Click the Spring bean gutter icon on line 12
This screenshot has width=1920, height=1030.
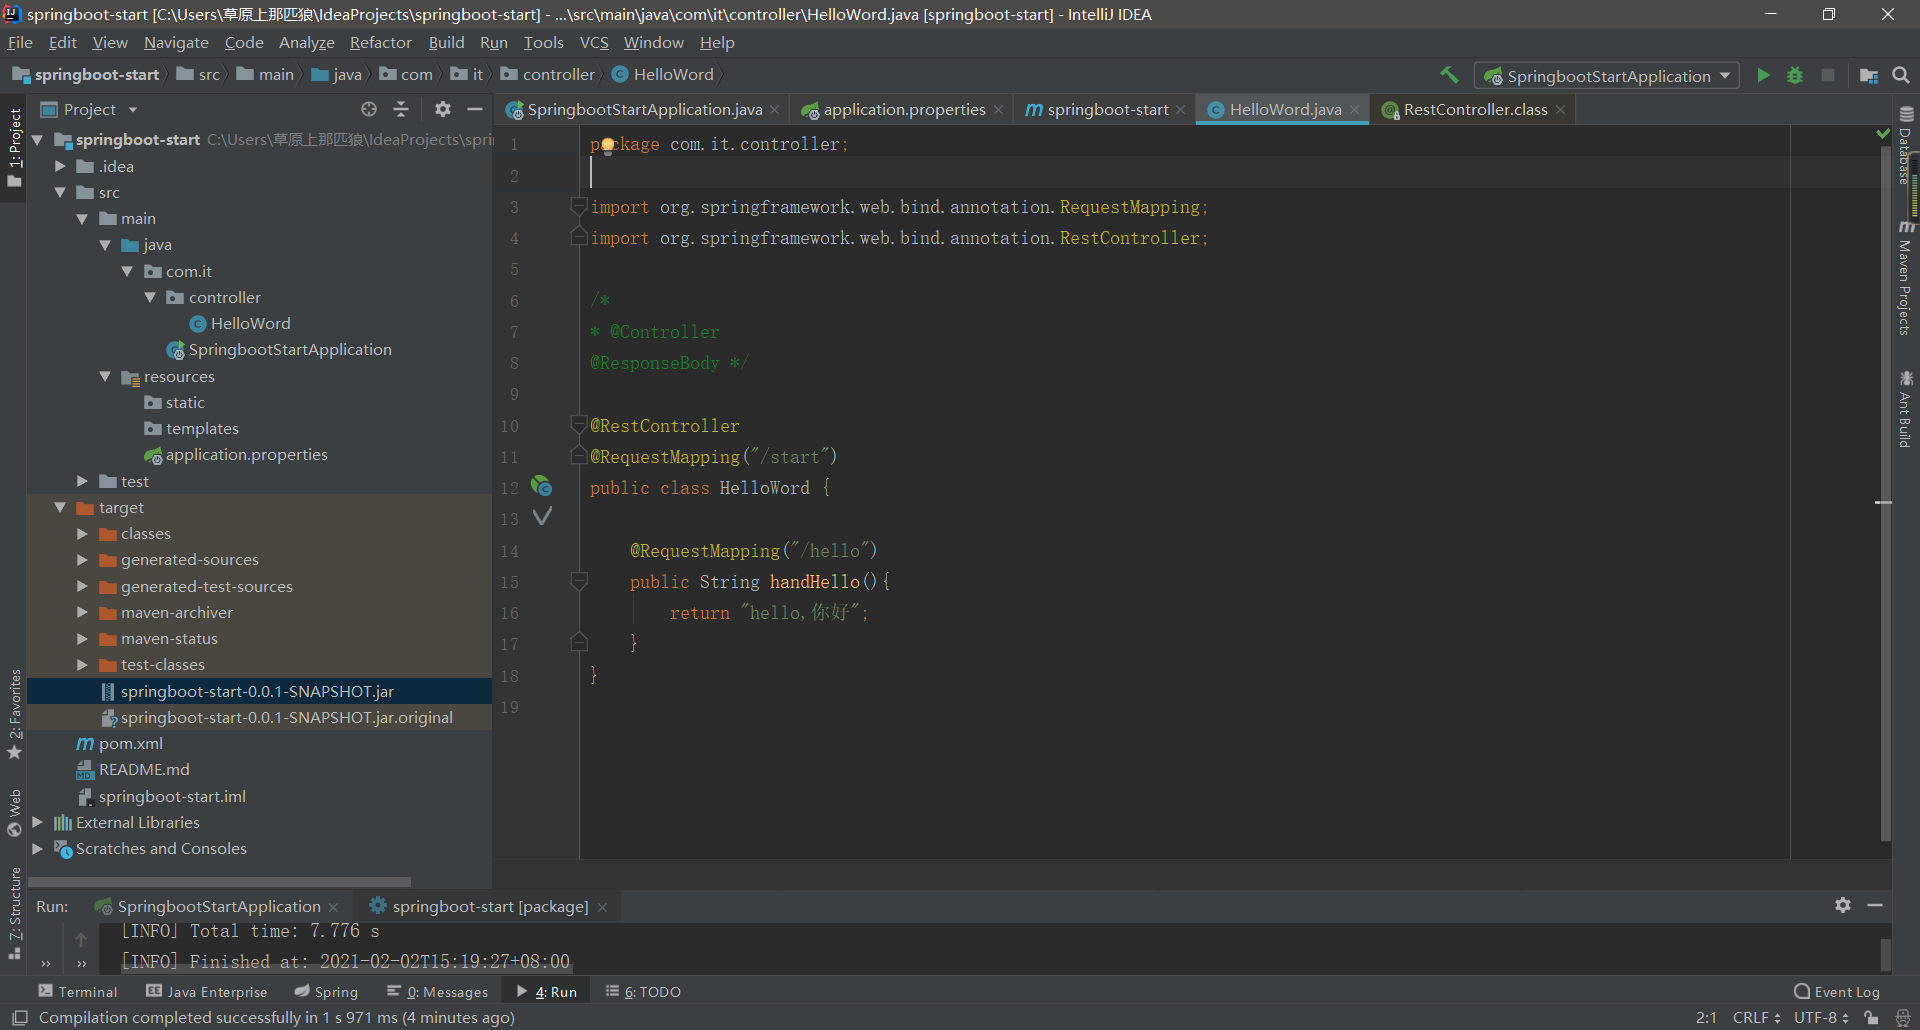coord(542,486)
